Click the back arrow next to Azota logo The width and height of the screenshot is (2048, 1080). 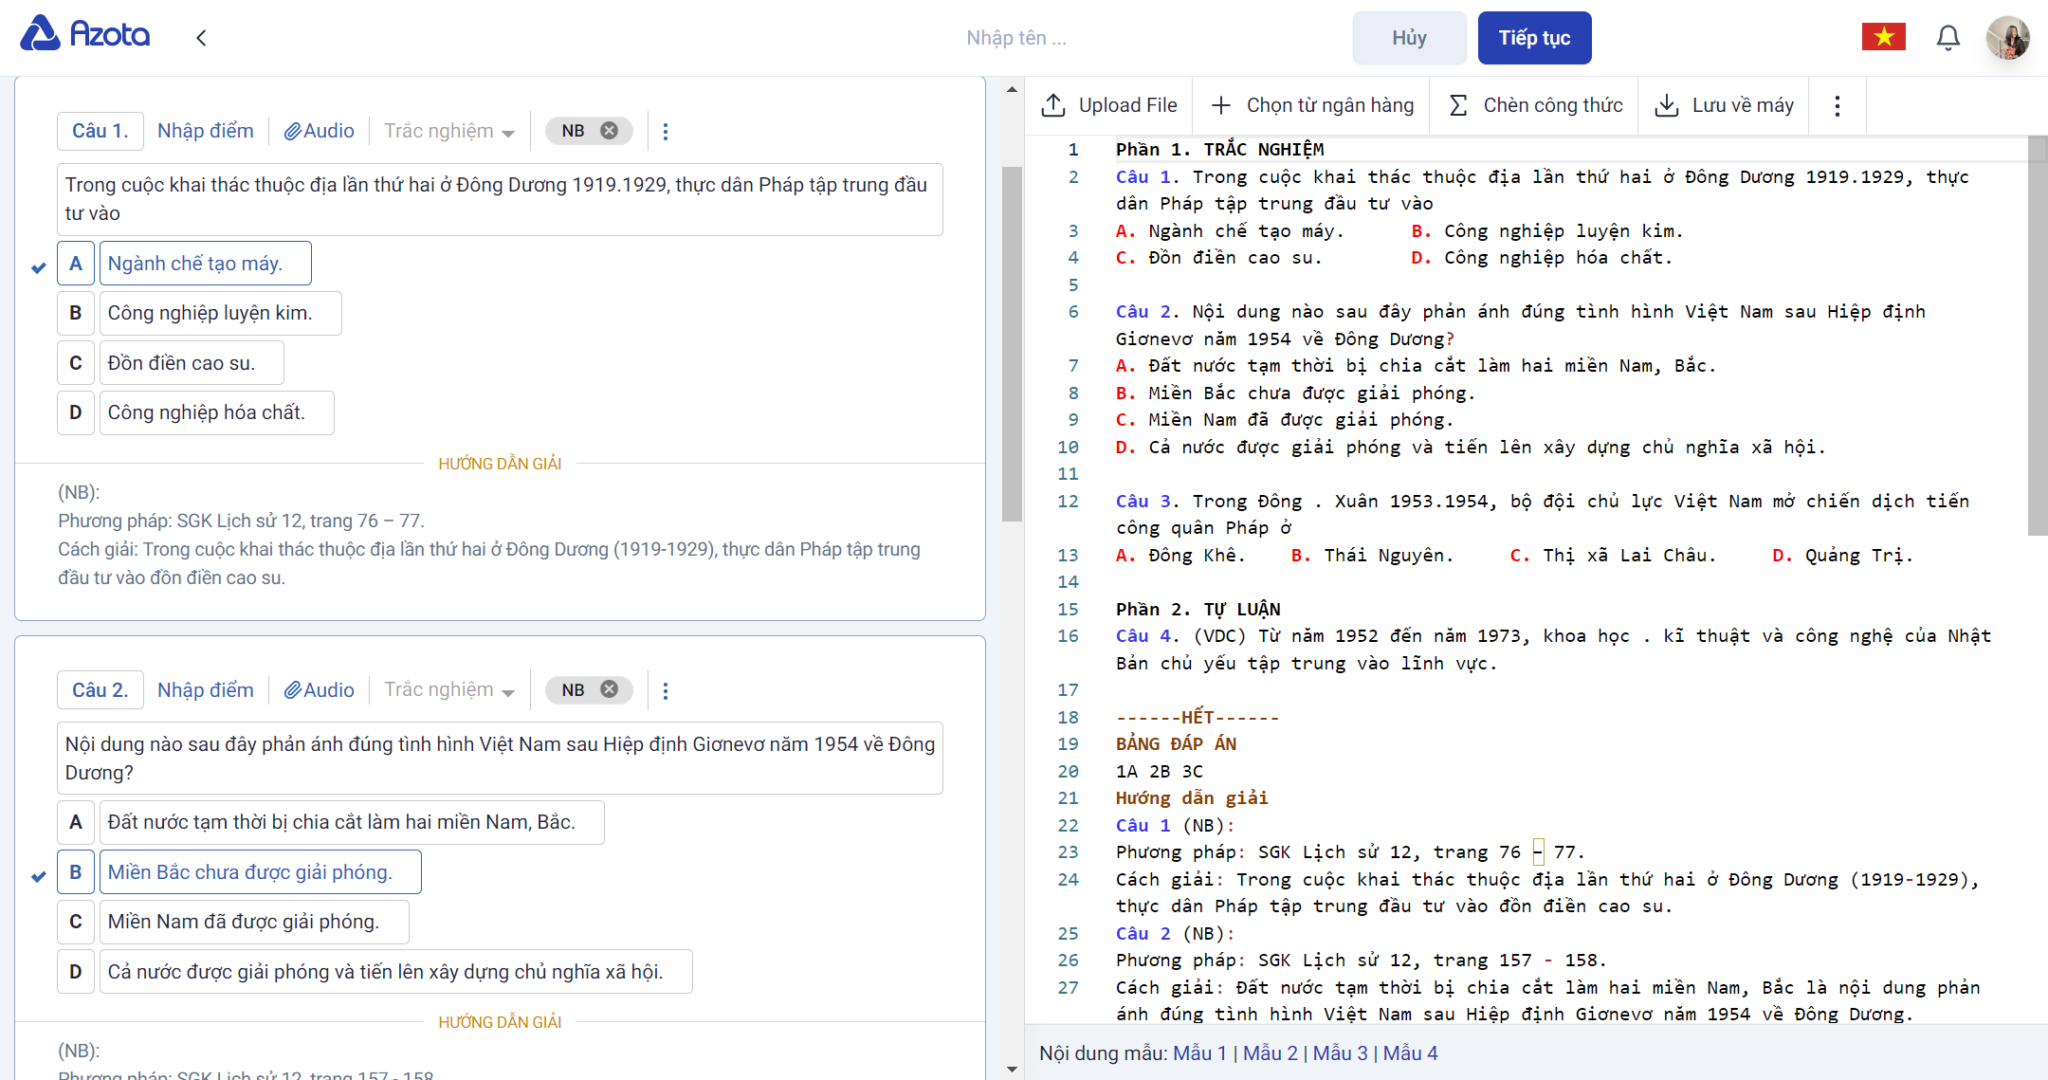coord(201,38)
